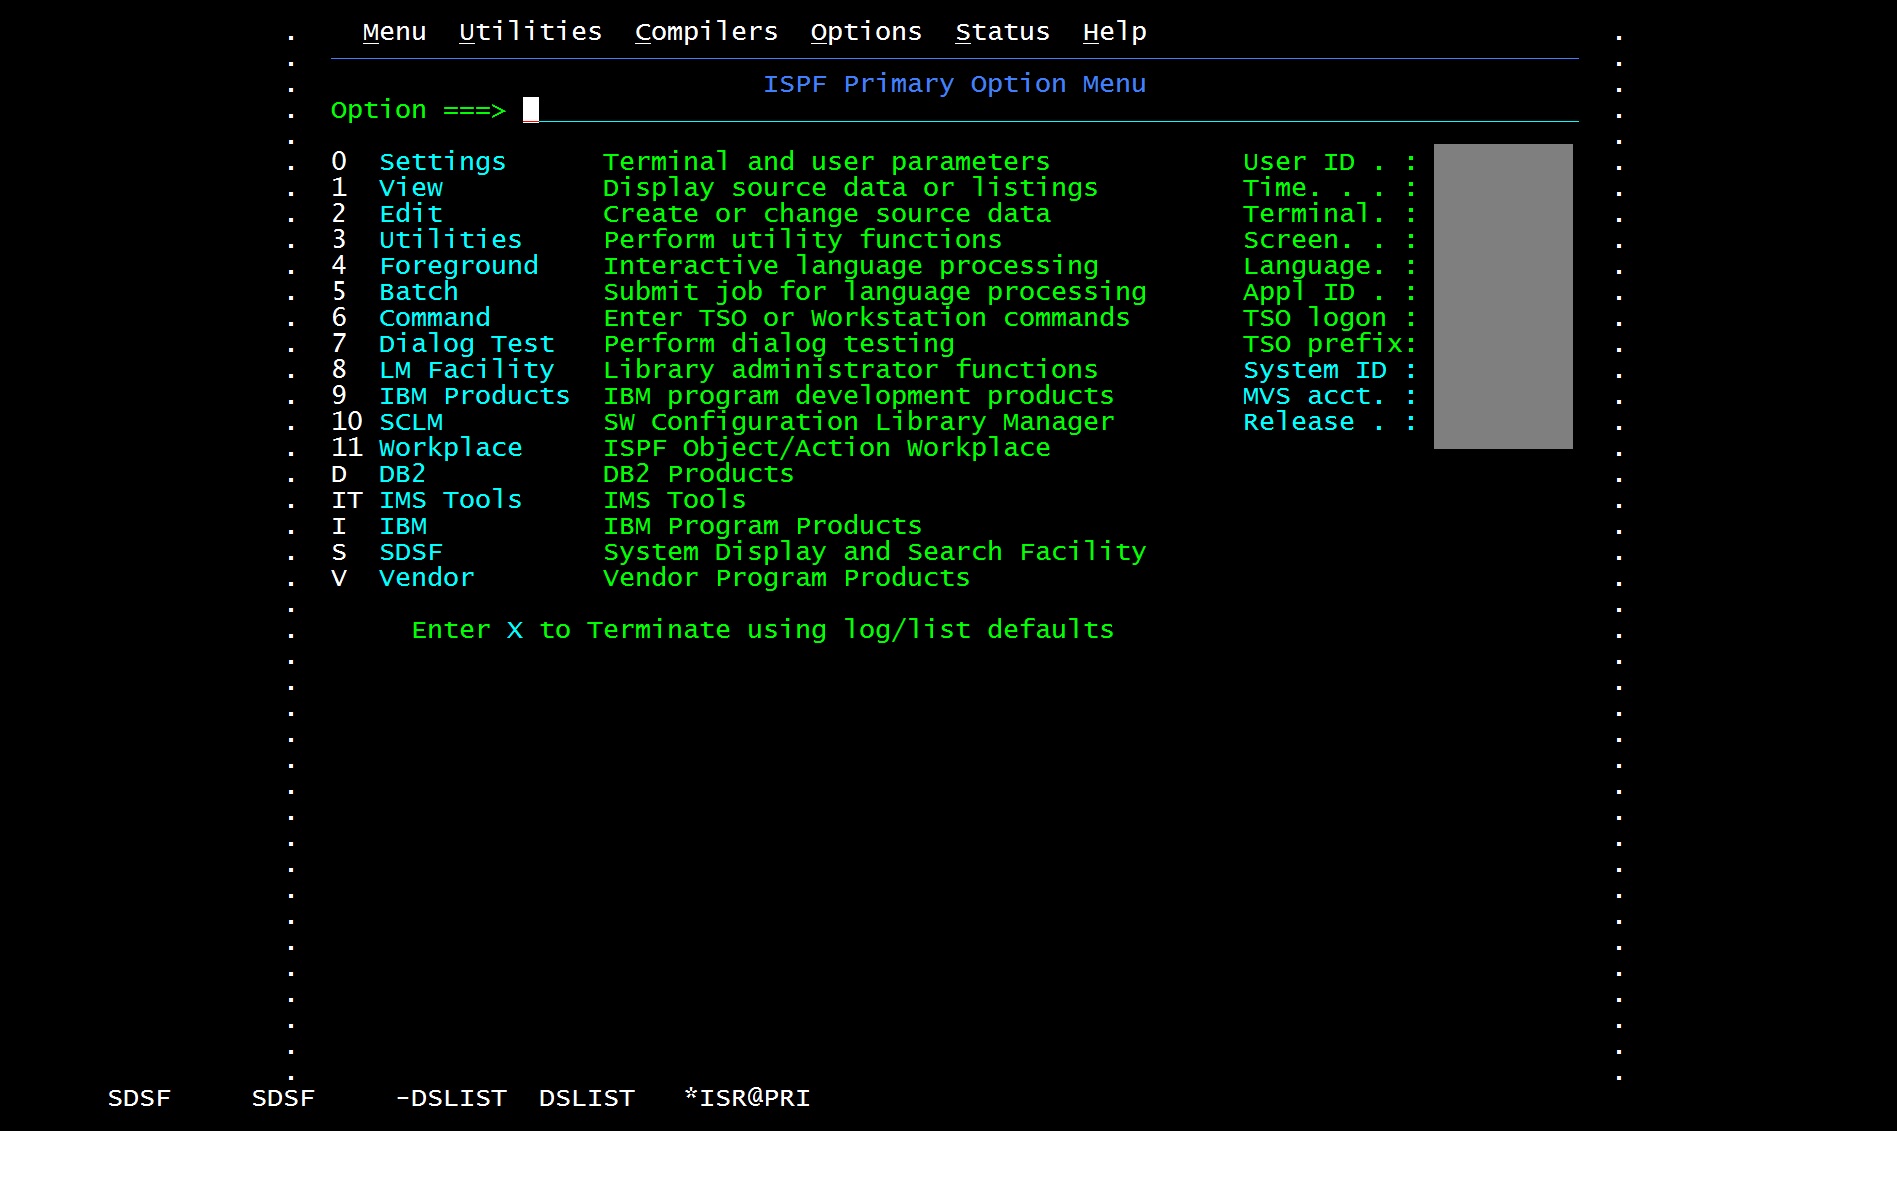
Task: Select option 9 IBM Products
Action: coord(474,396)
